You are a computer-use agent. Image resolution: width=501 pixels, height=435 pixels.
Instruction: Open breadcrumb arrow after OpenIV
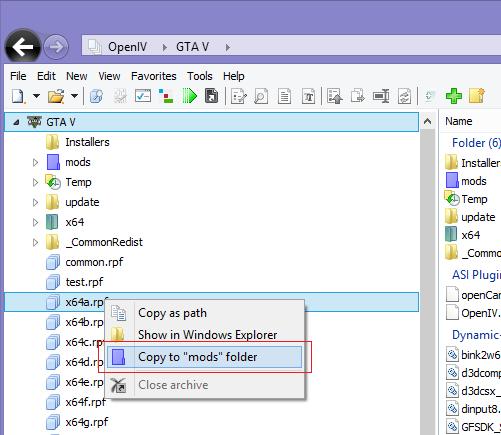164,47
